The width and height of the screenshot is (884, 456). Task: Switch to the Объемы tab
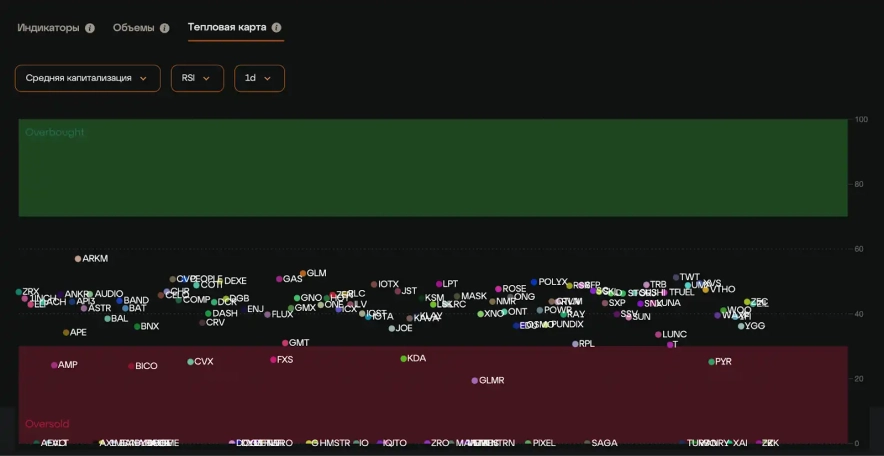[x=133, y=28]
